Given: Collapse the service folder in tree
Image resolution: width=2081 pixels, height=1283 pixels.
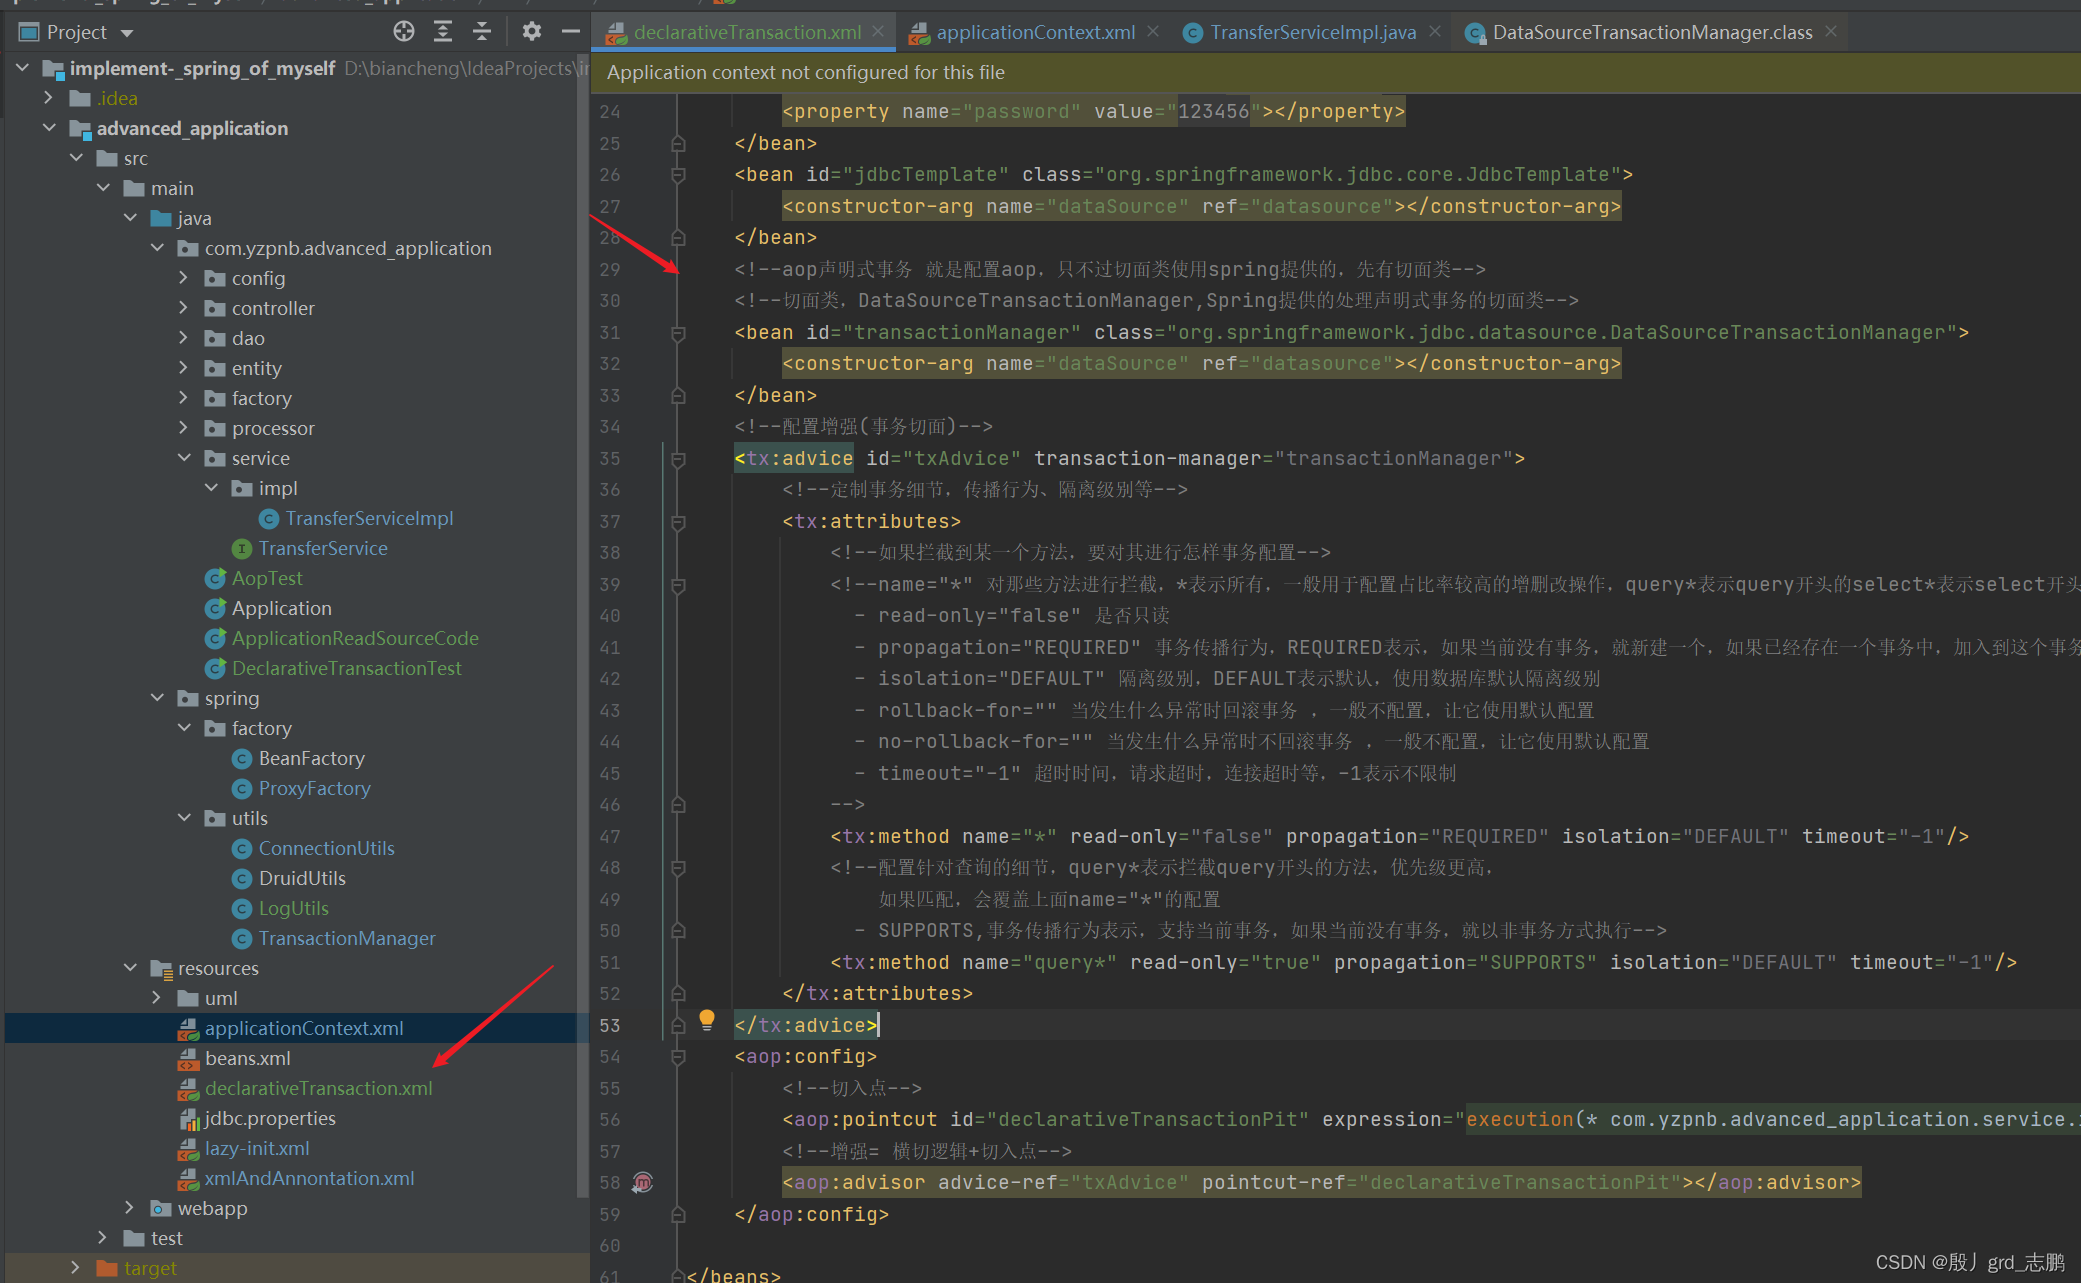Looking at the screenshot, I should coord(184,458).
